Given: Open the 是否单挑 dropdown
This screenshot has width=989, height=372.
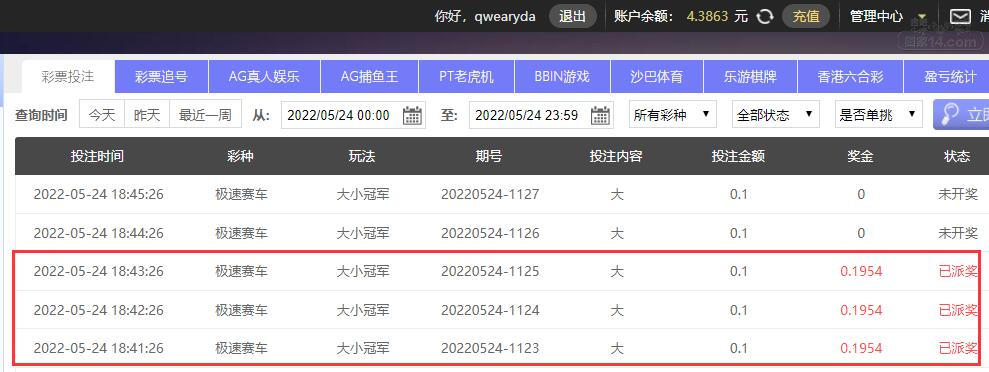Looking at the screenshot, I should point(879,115).
